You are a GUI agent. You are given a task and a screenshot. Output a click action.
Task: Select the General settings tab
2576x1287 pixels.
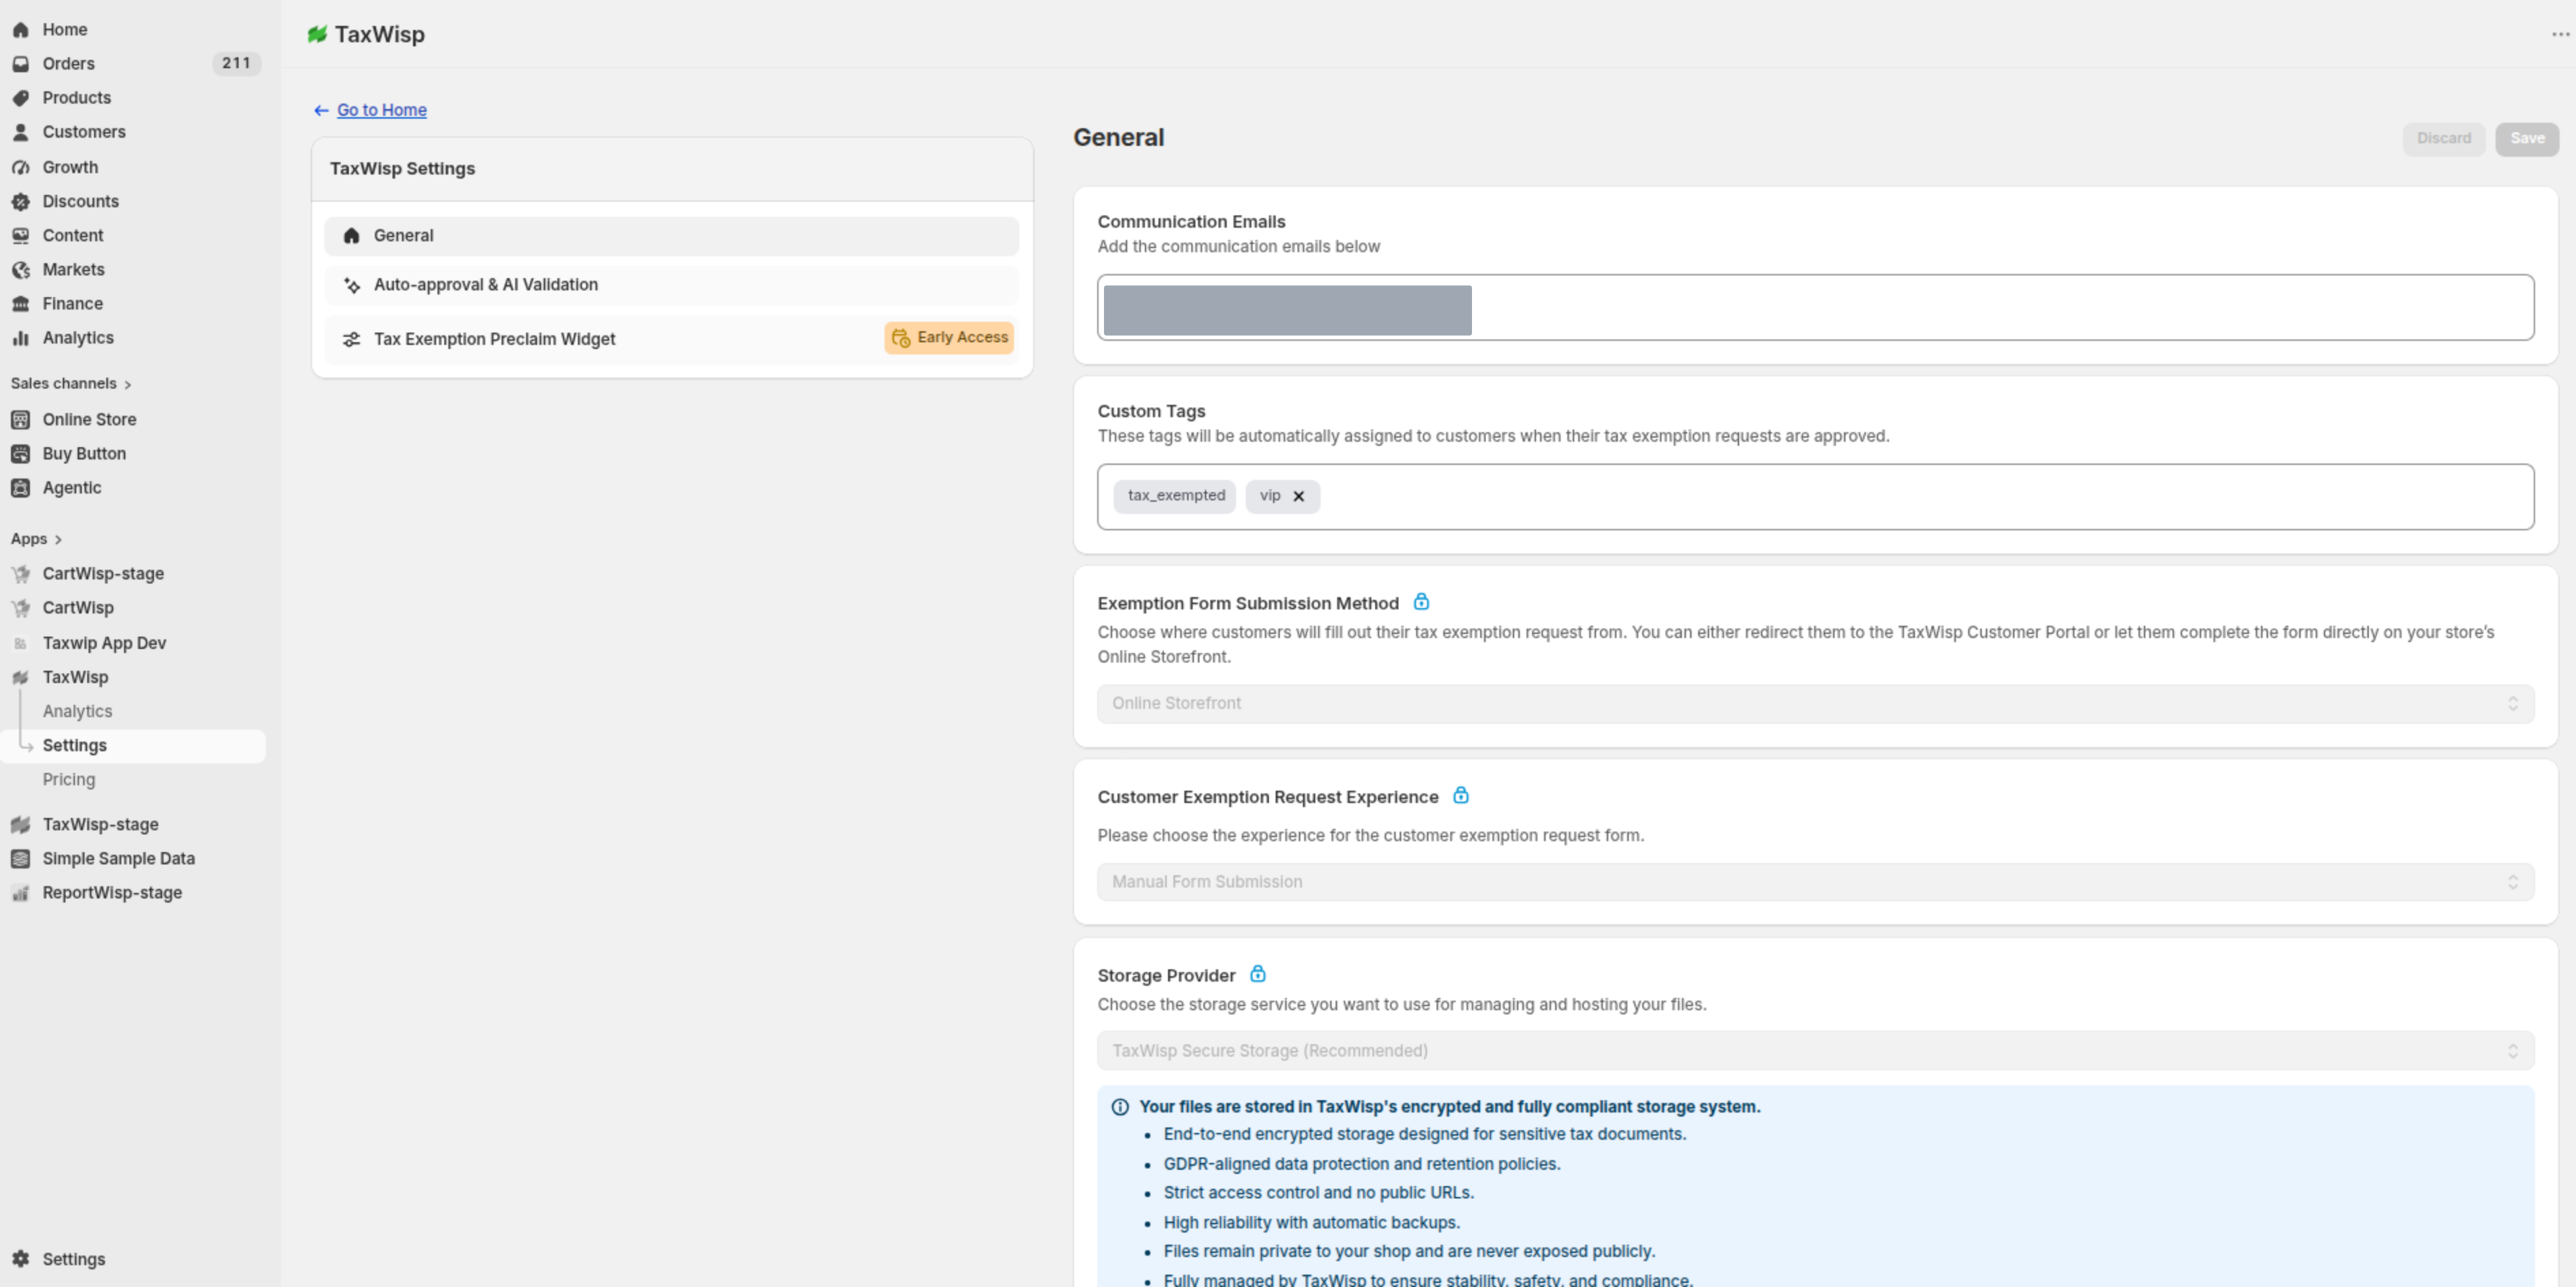[x=671, y=236]
